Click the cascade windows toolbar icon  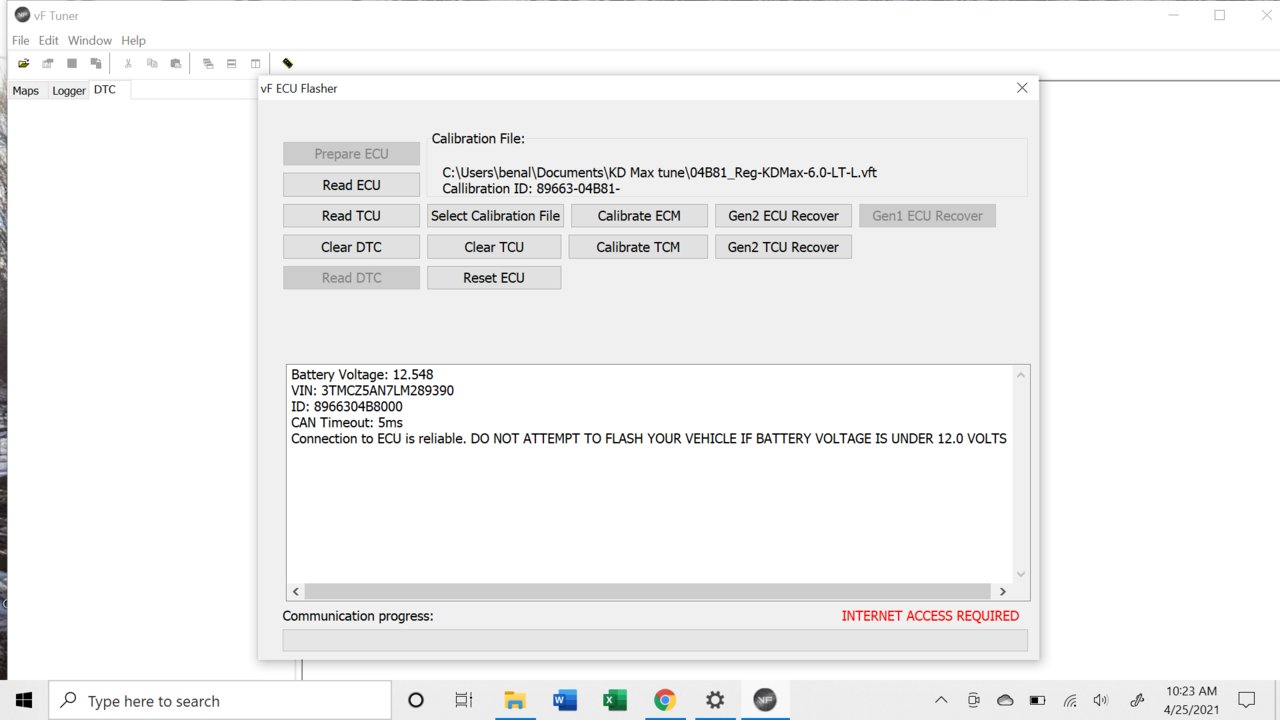tap(208, 63)
